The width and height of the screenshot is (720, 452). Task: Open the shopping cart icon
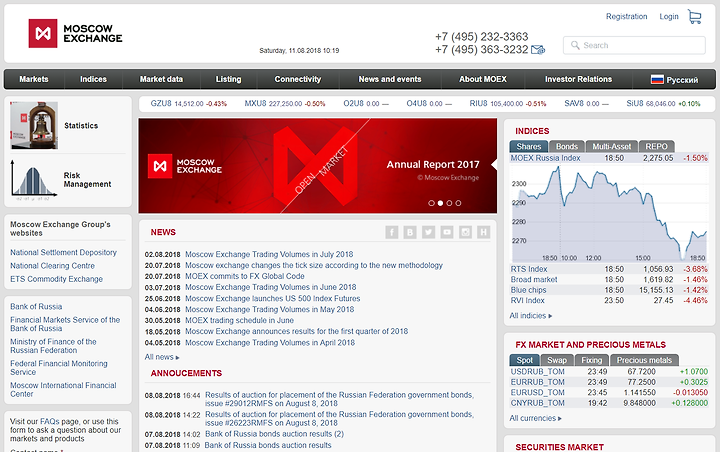pyautogui.click(x=694, y=17)
